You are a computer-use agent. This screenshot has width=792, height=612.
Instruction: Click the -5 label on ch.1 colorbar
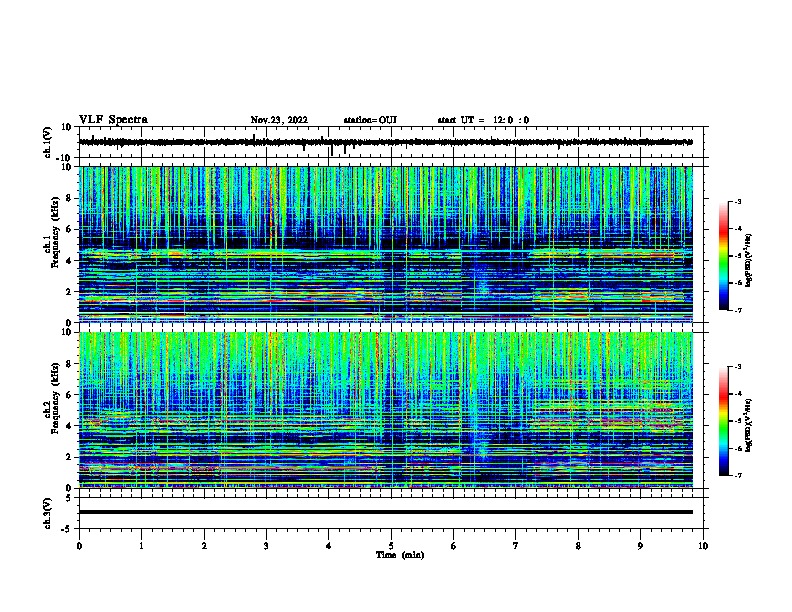coord(738,256)
